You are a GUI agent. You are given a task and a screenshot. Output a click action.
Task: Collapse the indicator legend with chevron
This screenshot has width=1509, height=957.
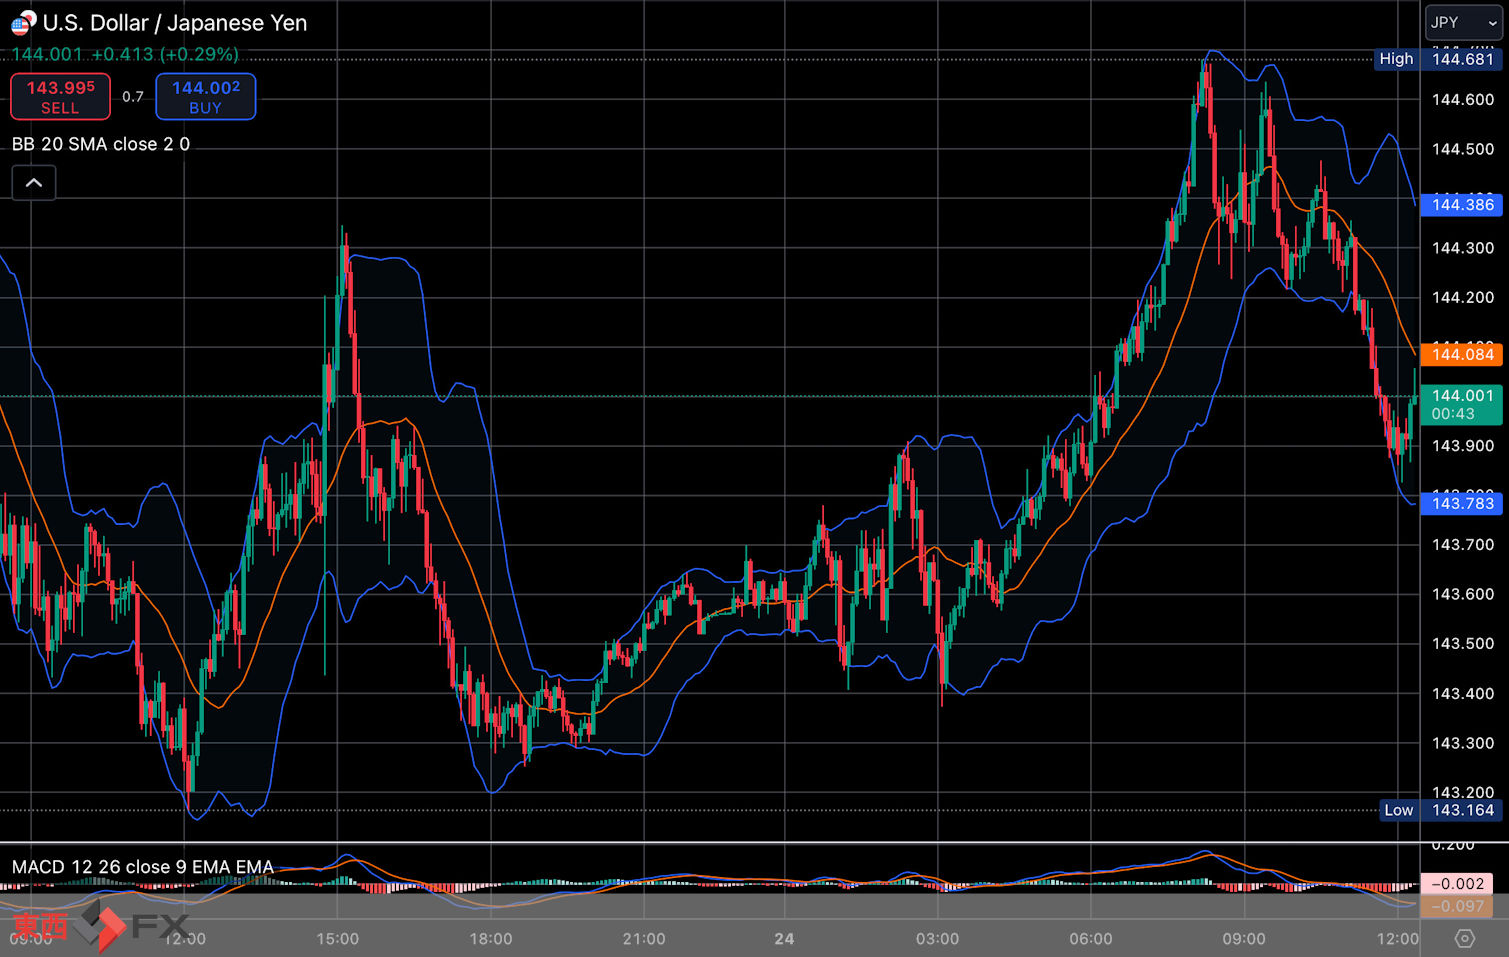pos(33,183)
